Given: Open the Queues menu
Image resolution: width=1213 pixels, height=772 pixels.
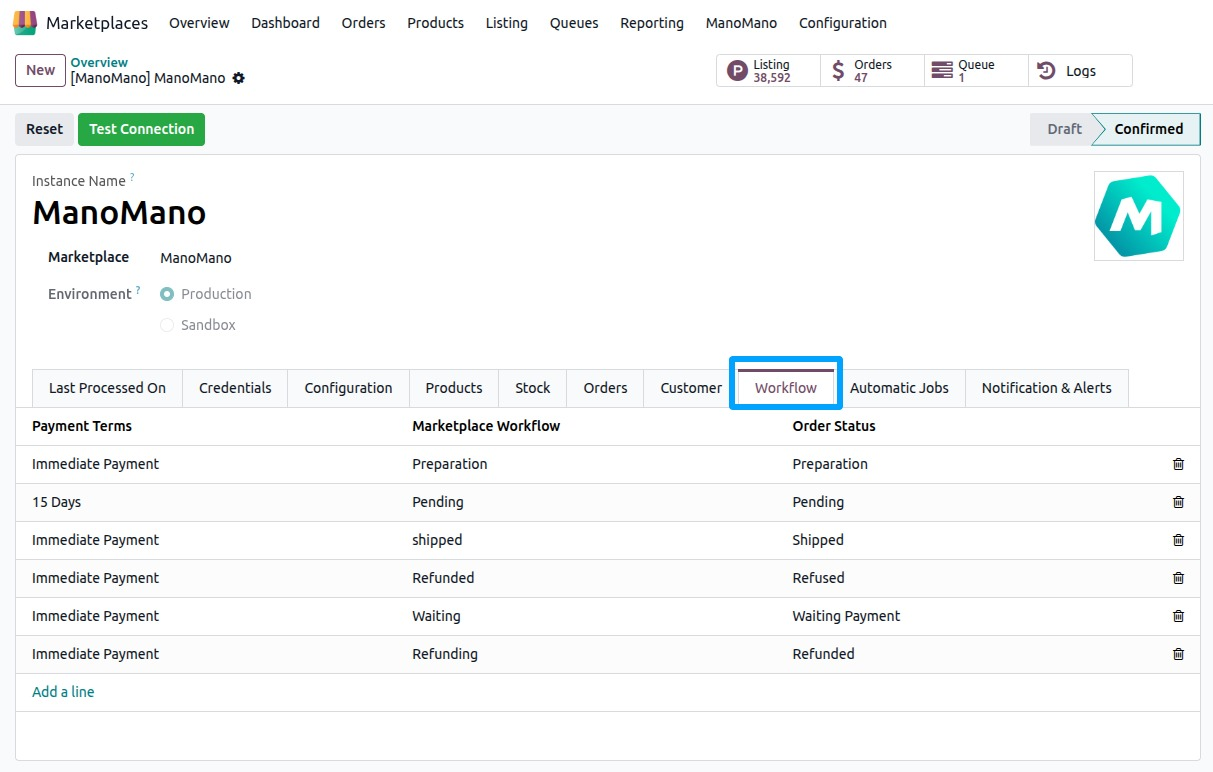Looking at the screenshot, I should (574, 23).
